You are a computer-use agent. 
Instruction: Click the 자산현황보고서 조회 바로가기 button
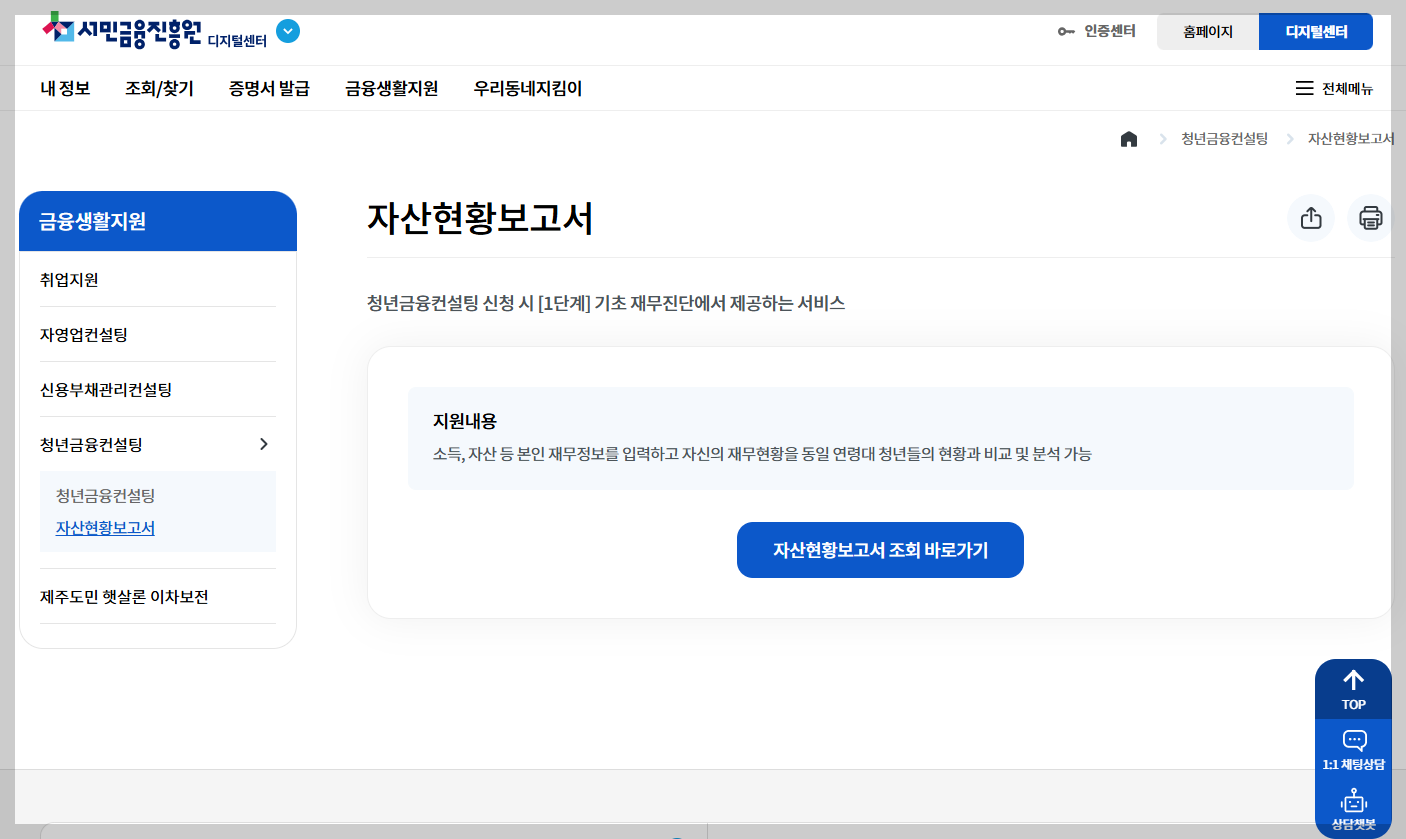[879, 549]
